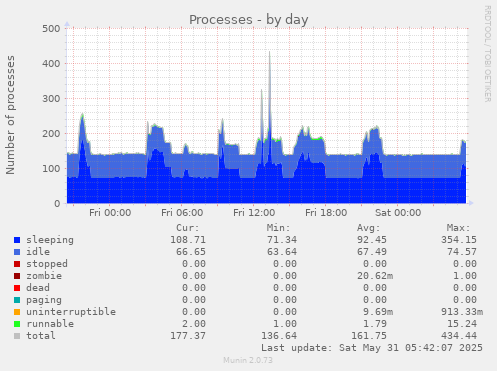
Task: Click sleeping average value 92.45
Action: 372,240
